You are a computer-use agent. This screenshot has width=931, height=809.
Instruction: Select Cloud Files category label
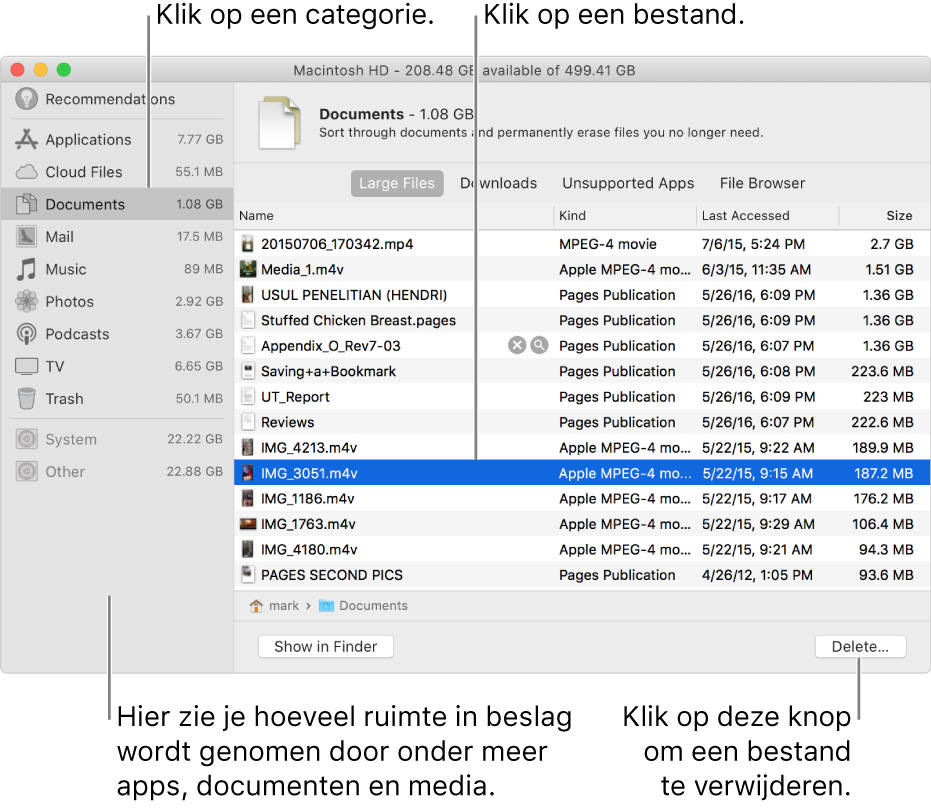[84, 172]
